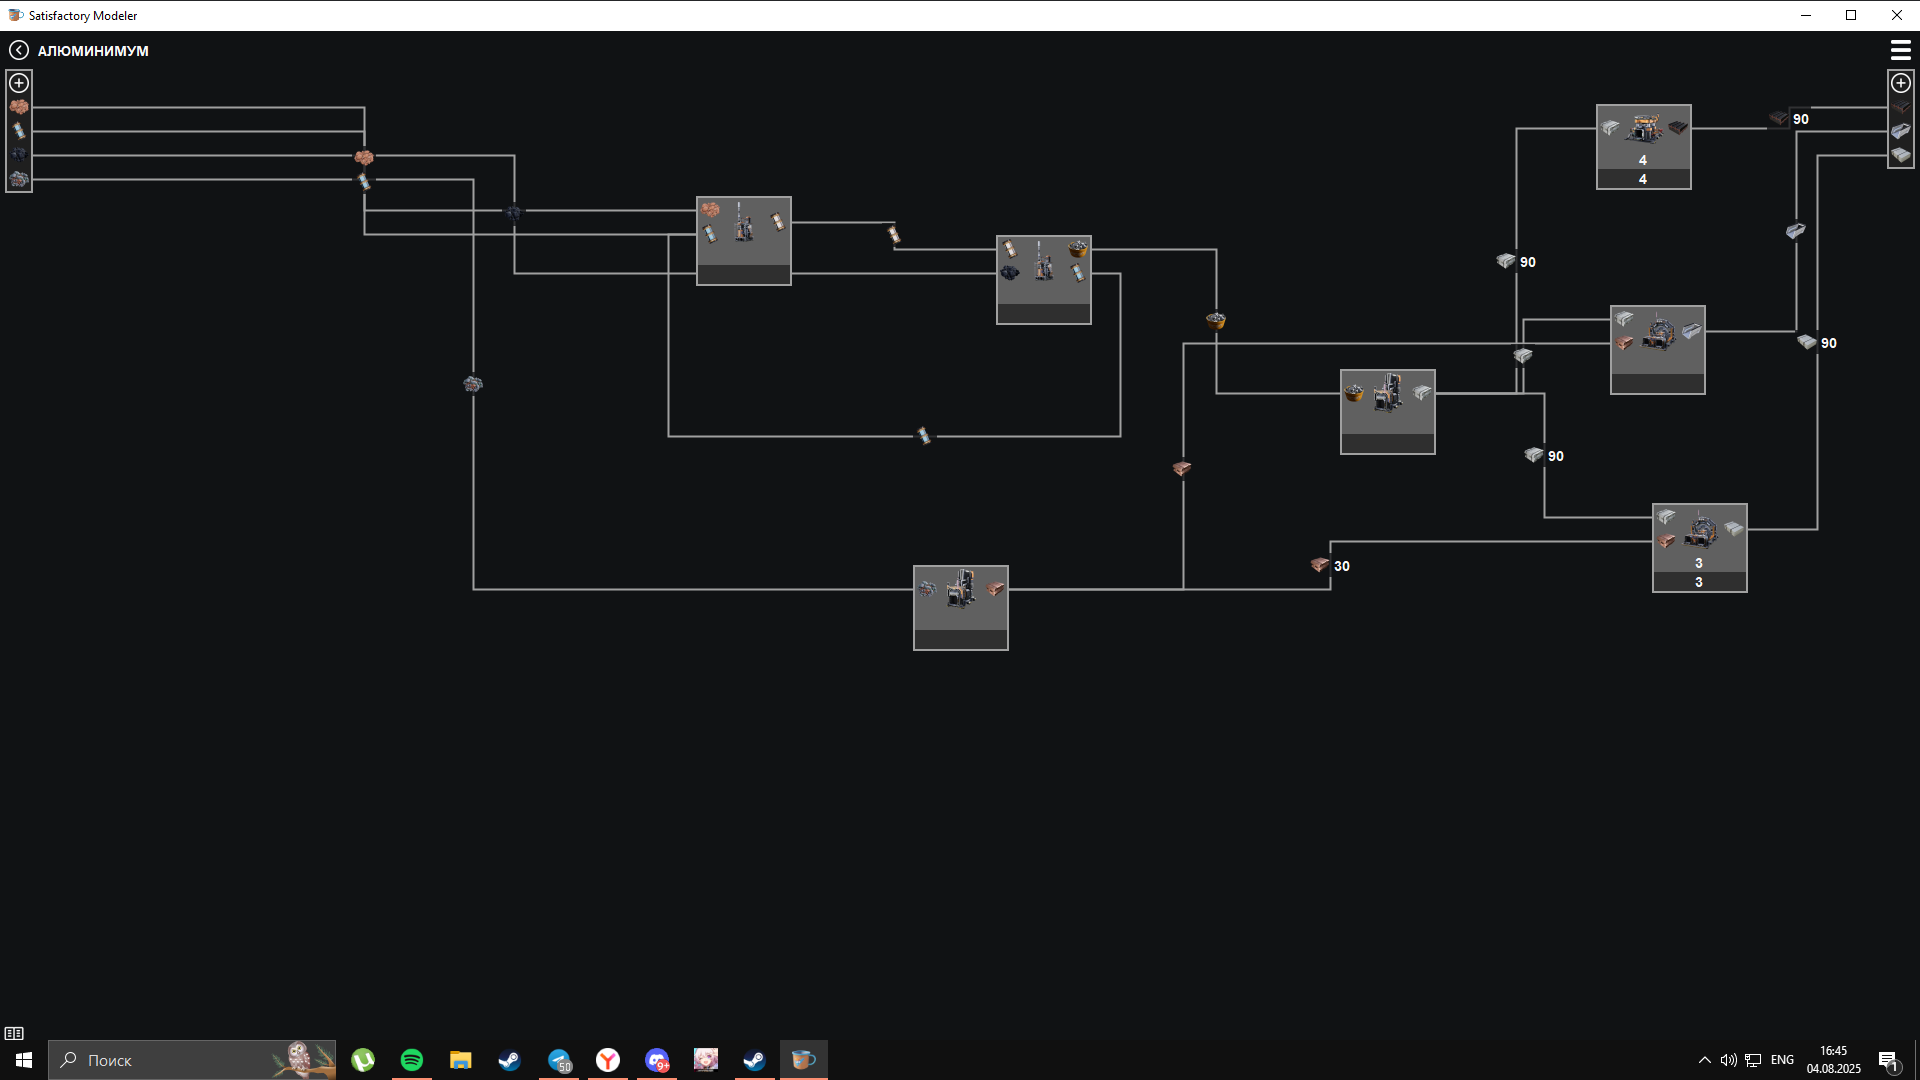
Task: Select the aluminum casing node on output line
Action: (1796, 231)
